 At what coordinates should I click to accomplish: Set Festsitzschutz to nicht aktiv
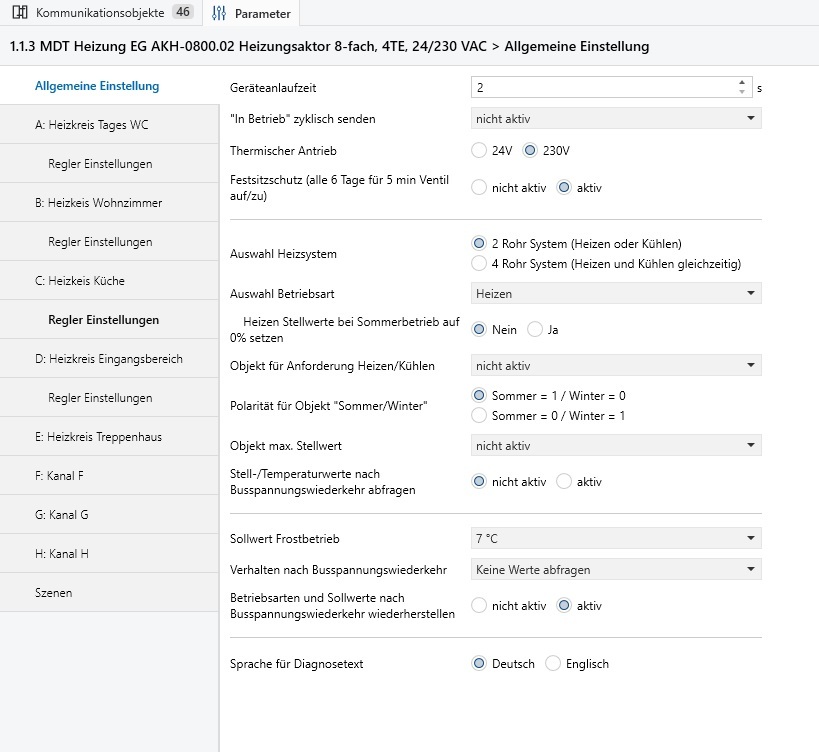[479, 187]
